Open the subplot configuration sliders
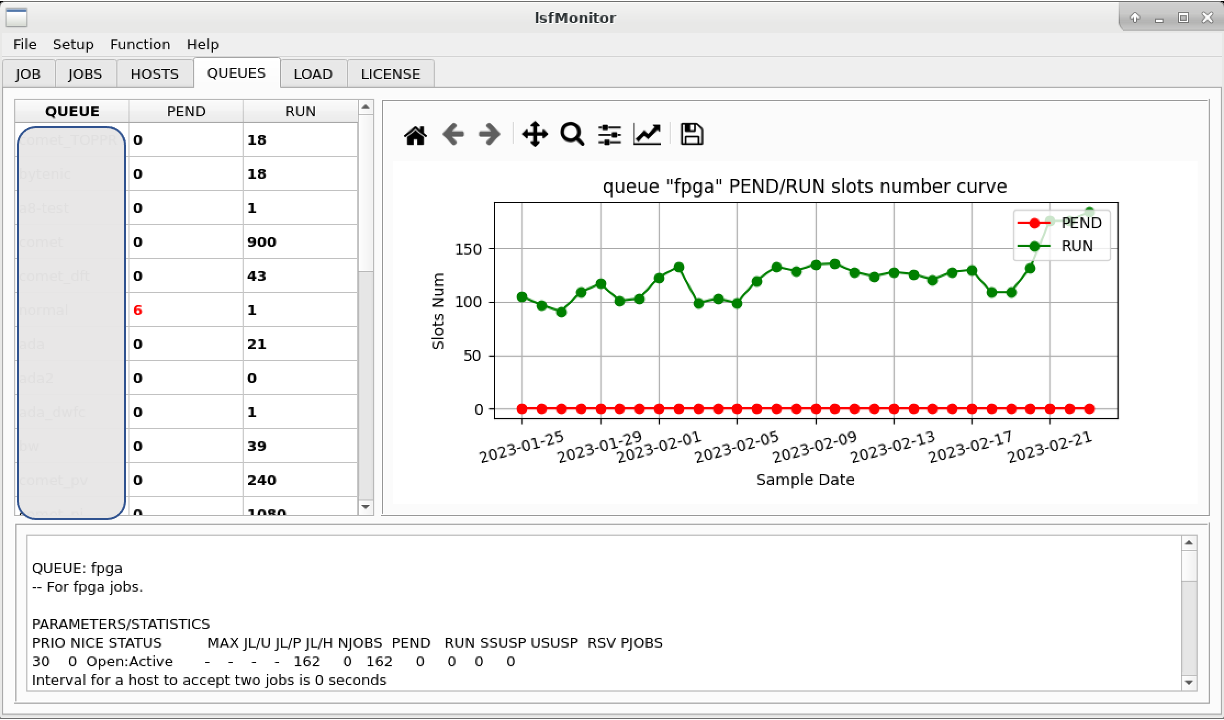The height and width of the screenshot is (720, 1224). click(x=608, y=133)
